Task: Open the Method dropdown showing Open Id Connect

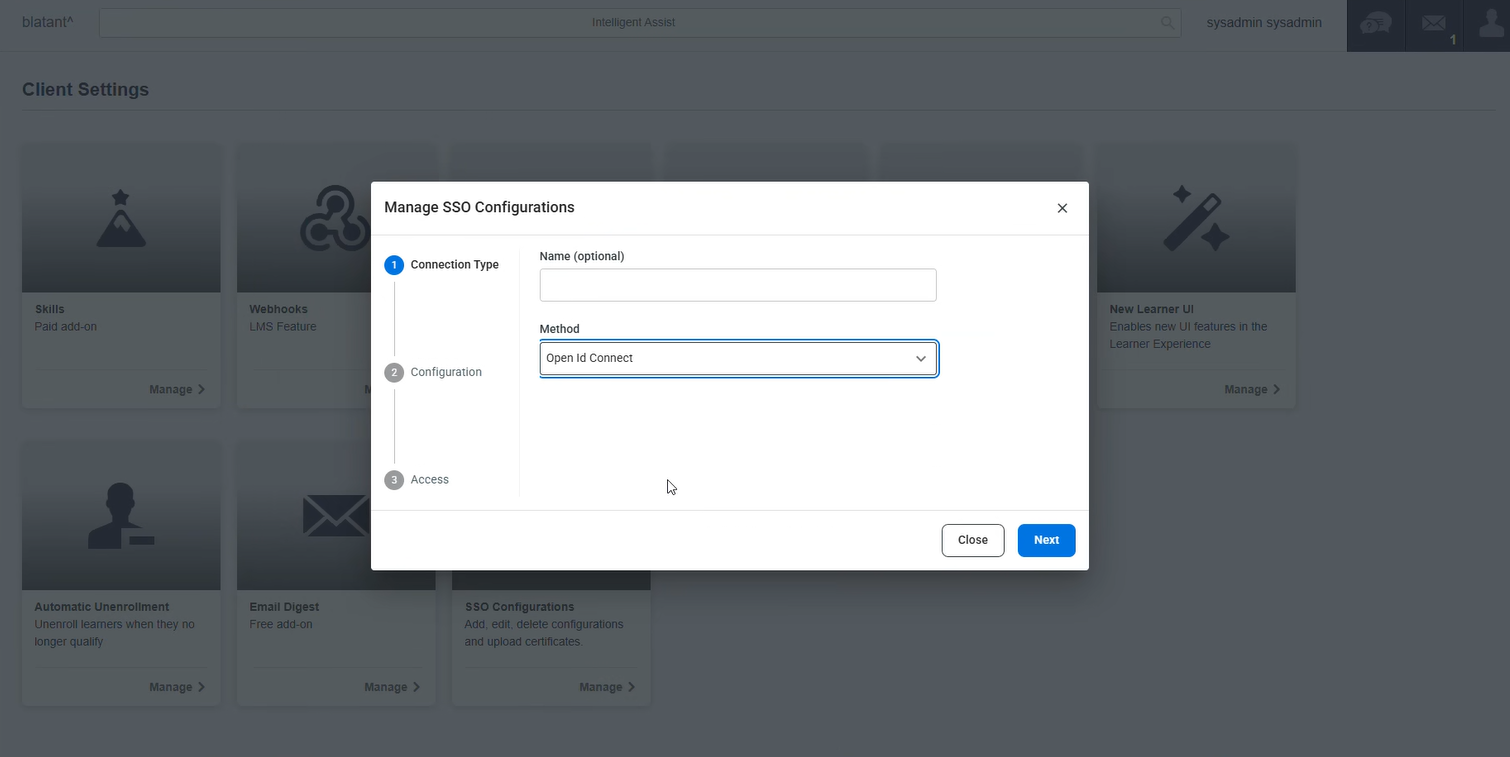Action: [738, 359]
